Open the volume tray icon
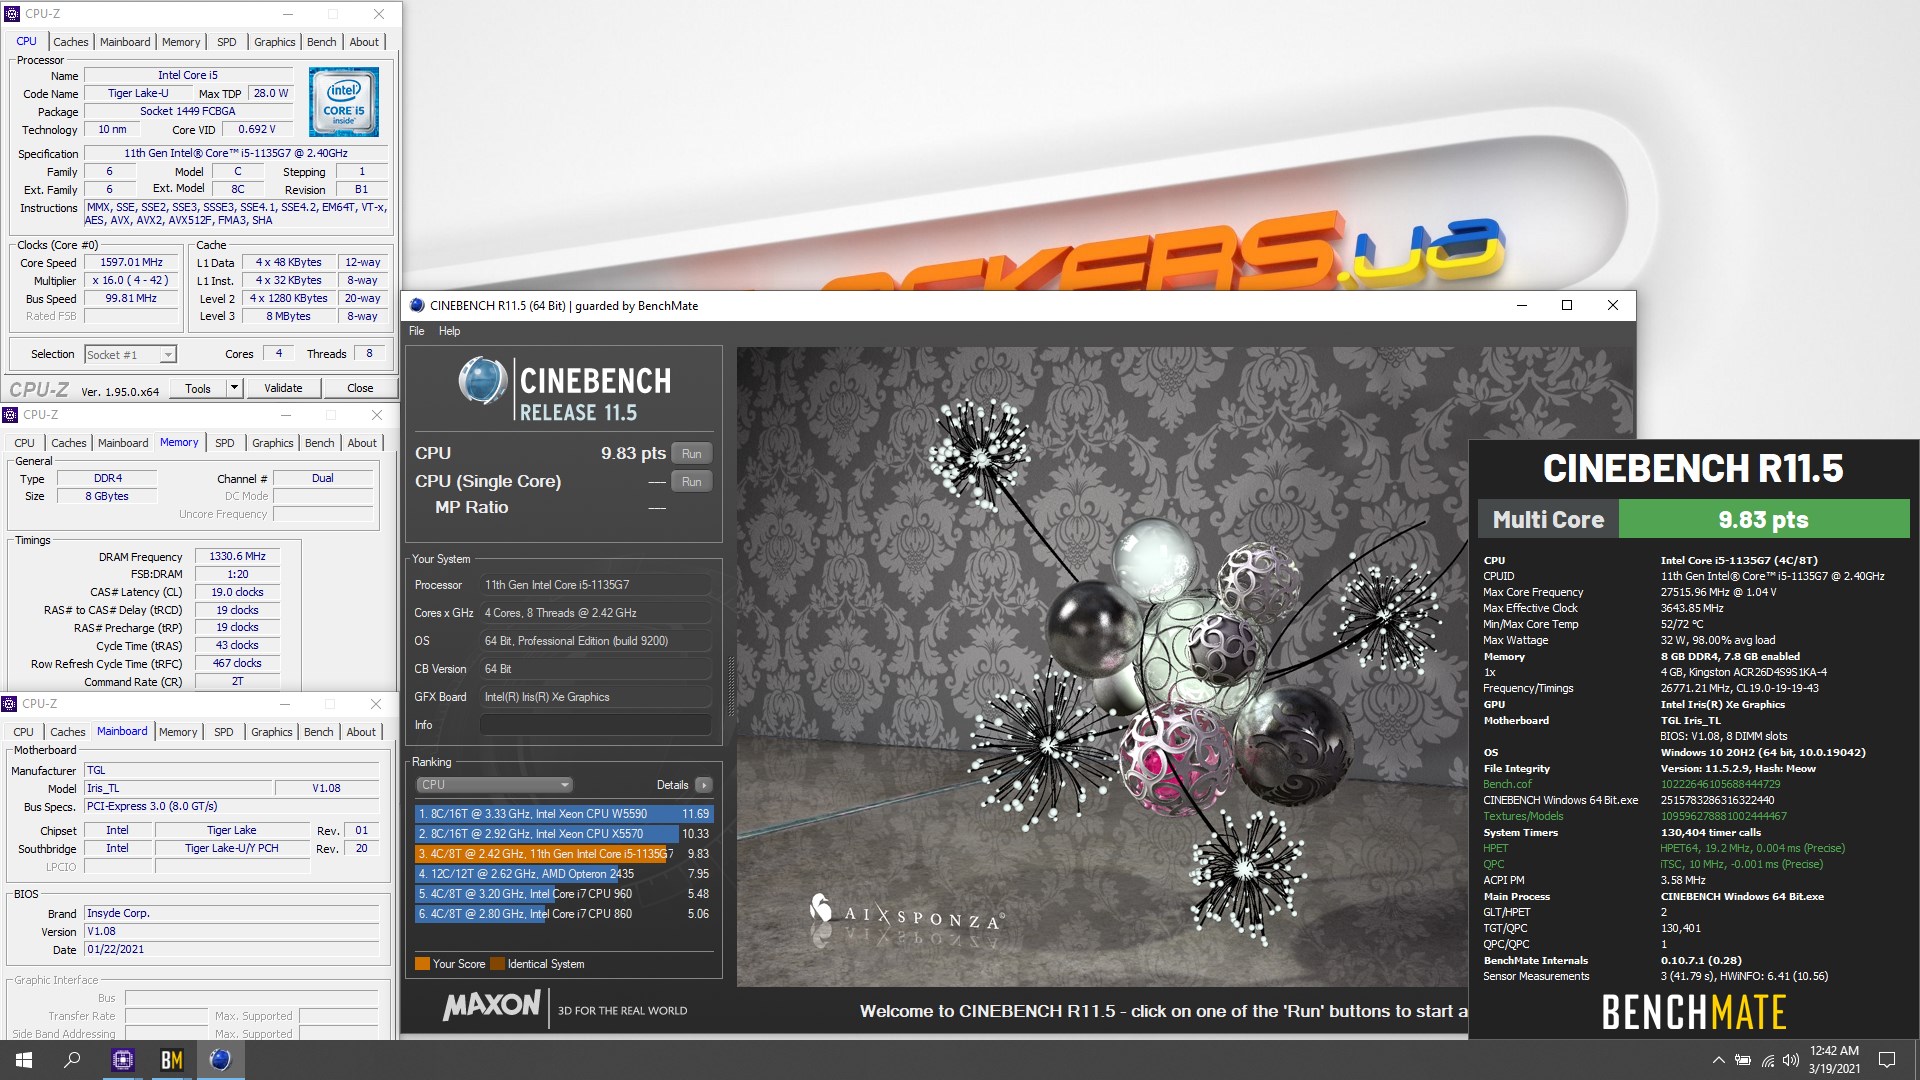 click(x=1790, y=1060)
